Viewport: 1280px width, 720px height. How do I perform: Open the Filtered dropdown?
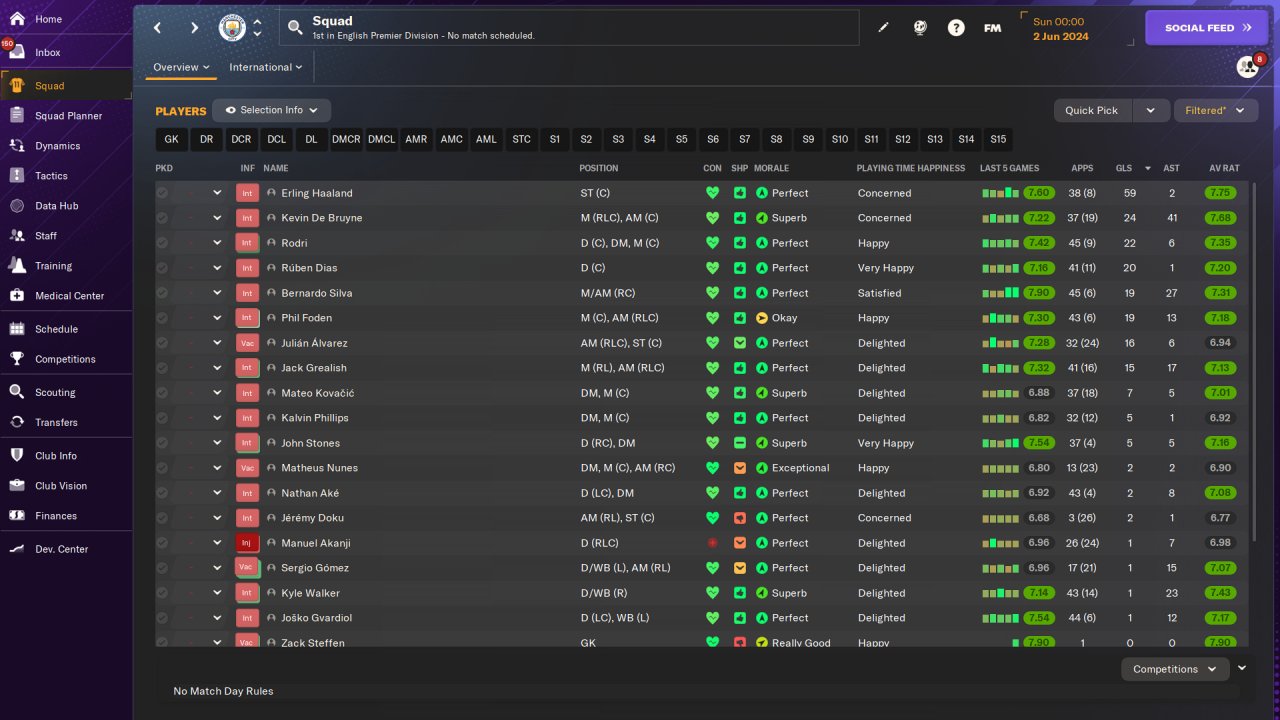coord(1215,110)
